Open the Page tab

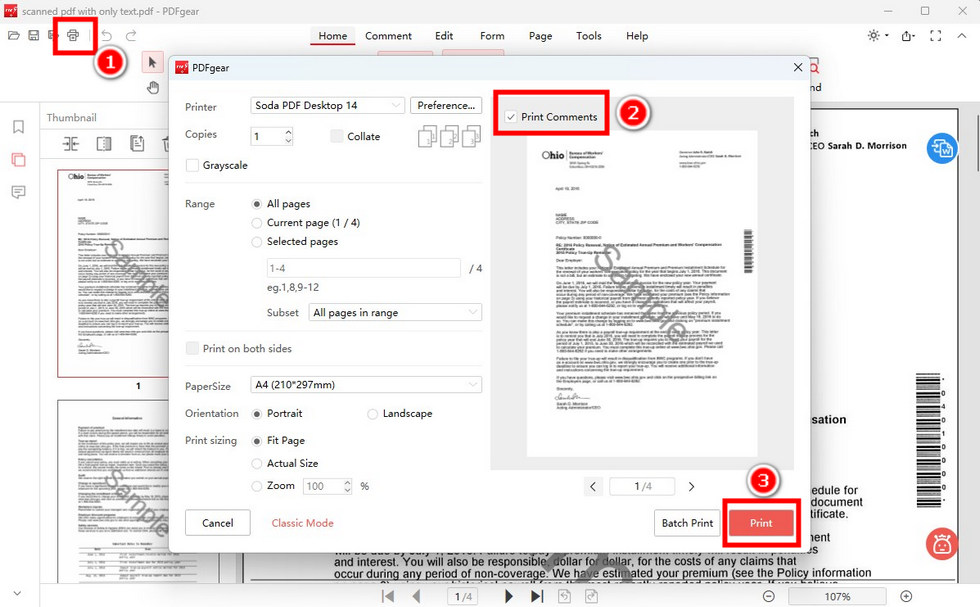[x=540, y=36]
